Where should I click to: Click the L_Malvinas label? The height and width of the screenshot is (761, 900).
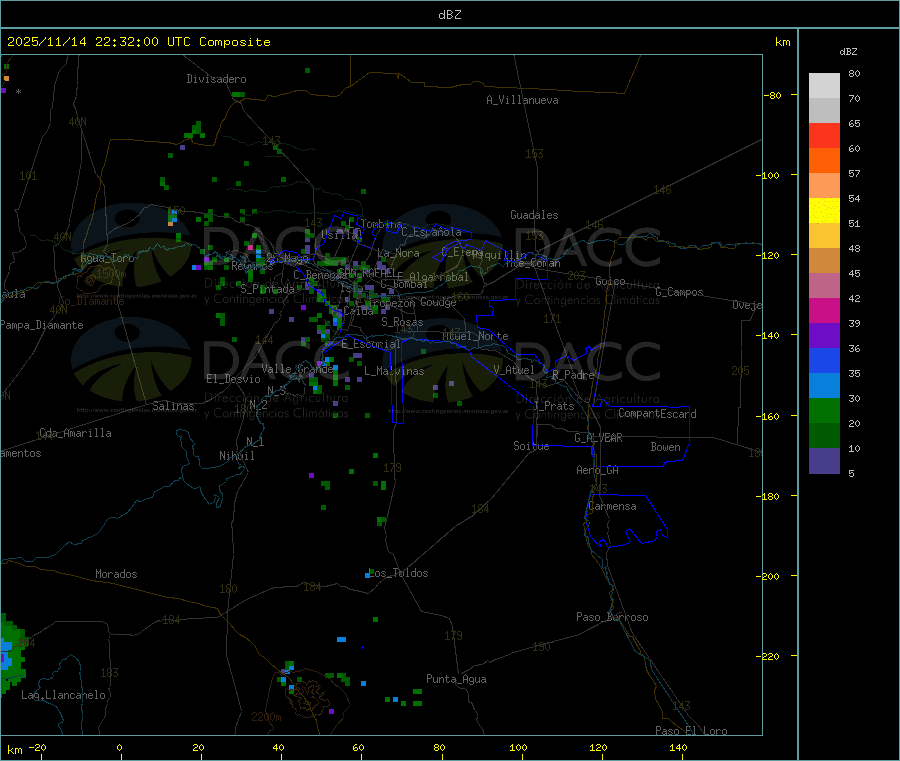click(x=394, y=371)
